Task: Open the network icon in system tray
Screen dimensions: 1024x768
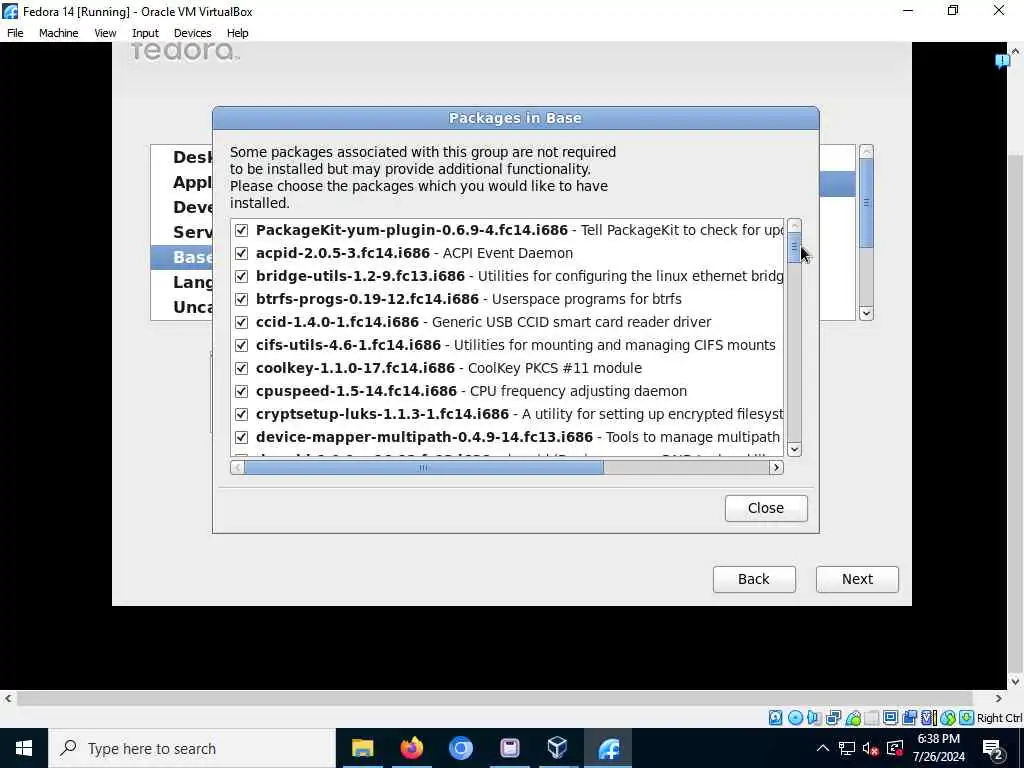Action: (x=846, y=748)
